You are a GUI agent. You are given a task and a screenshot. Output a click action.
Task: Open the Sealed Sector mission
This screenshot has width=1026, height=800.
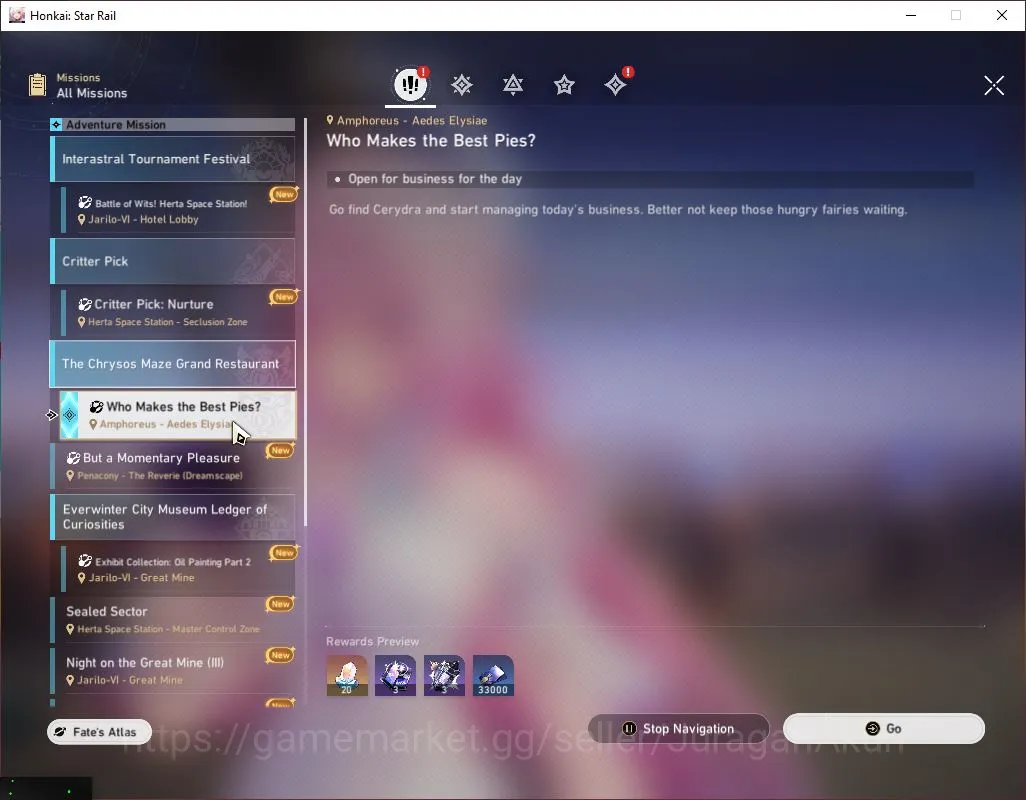point(173,619)
